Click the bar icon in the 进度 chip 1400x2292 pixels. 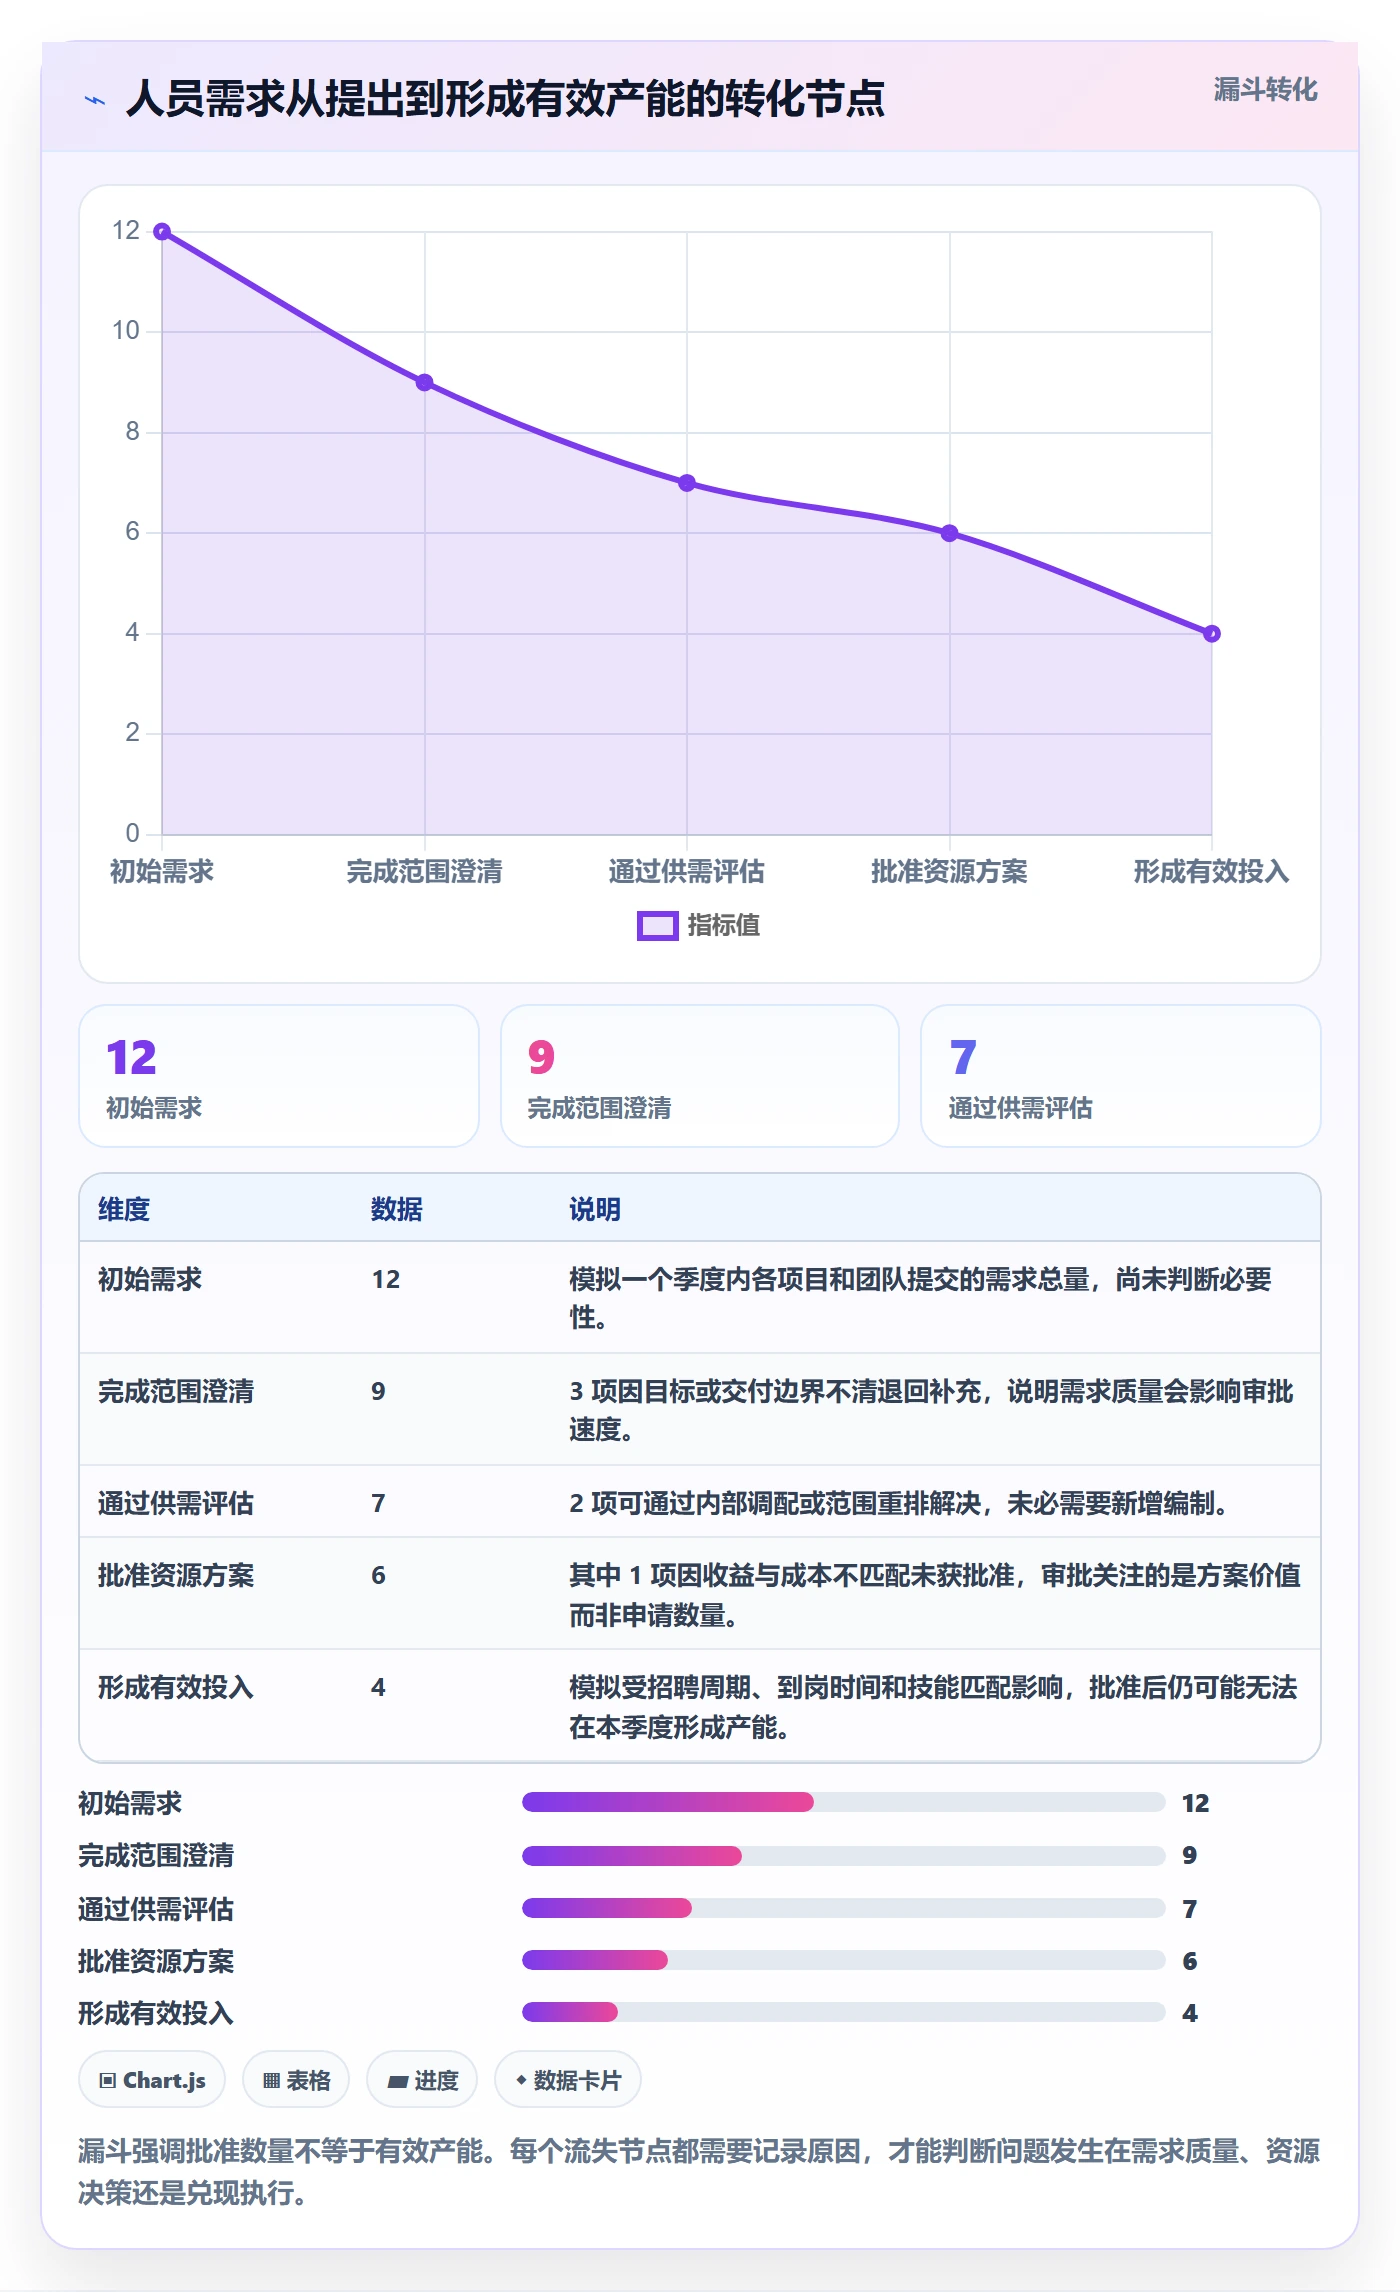pos(398,2081)
